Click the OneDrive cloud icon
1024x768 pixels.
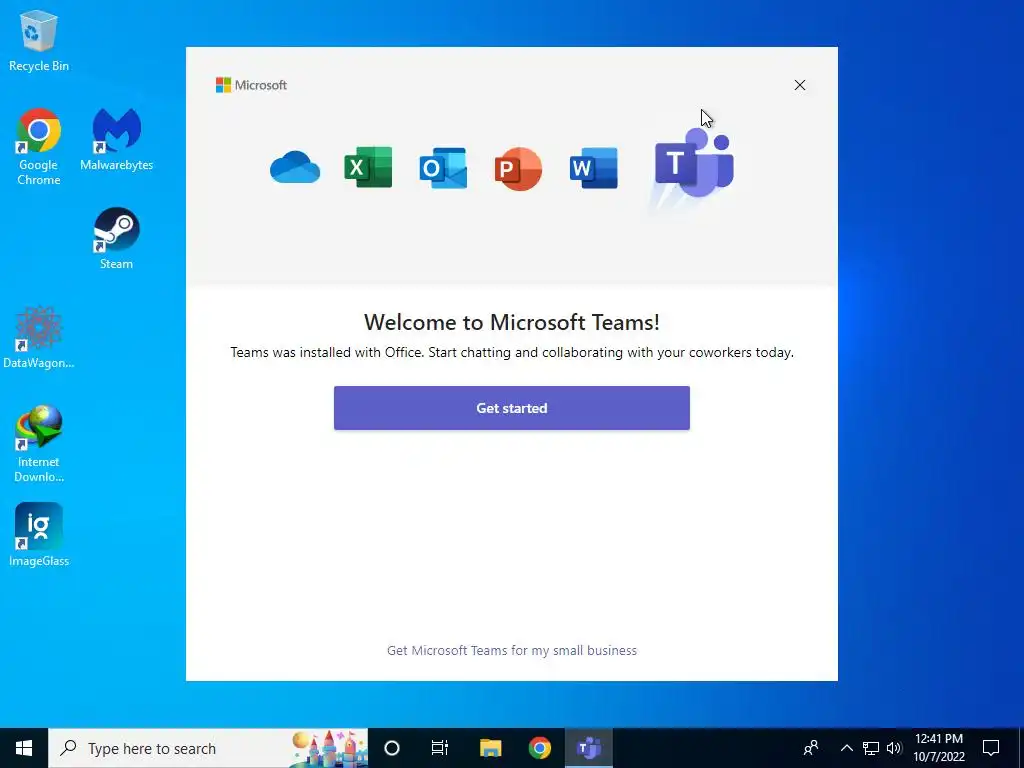(x=295, y=167)
